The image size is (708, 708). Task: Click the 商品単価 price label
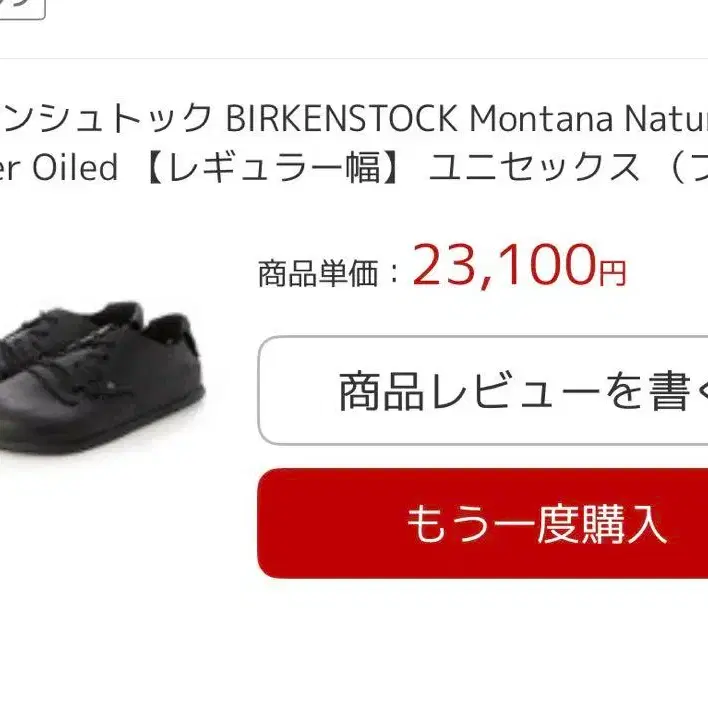(318, 273)
